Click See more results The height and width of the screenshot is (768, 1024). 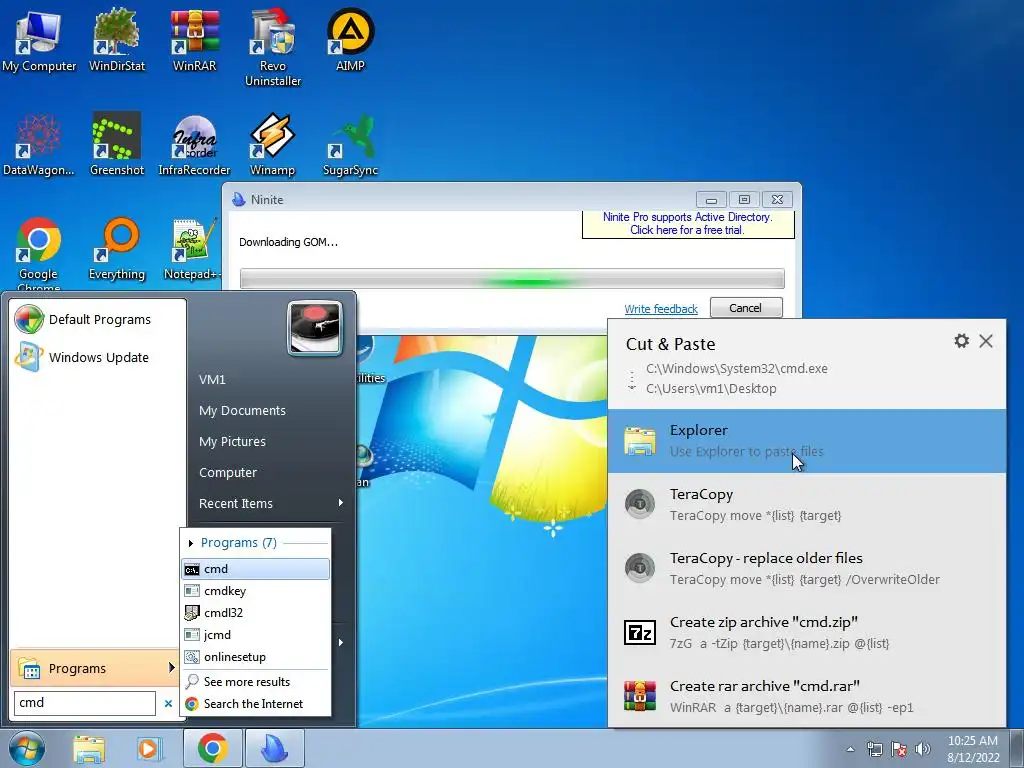pos(255,682)
